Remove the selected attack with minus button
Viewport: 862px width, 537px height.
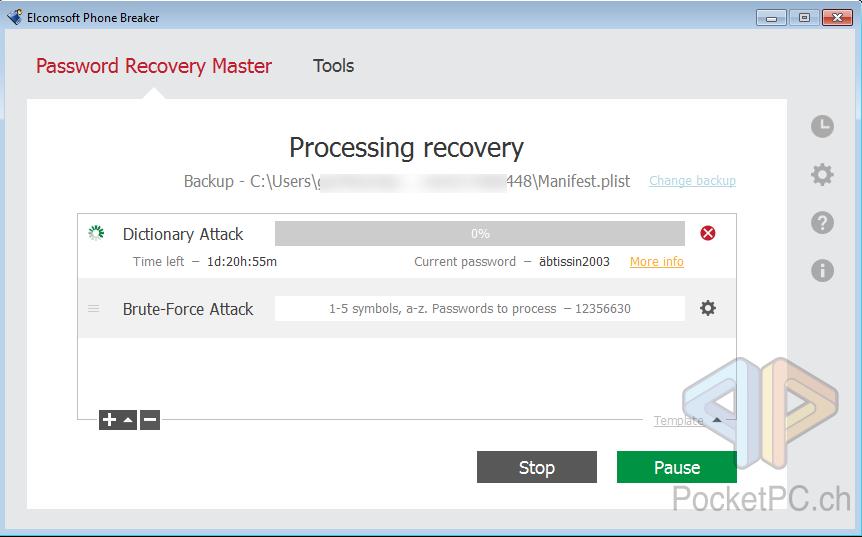coord(150,420)
